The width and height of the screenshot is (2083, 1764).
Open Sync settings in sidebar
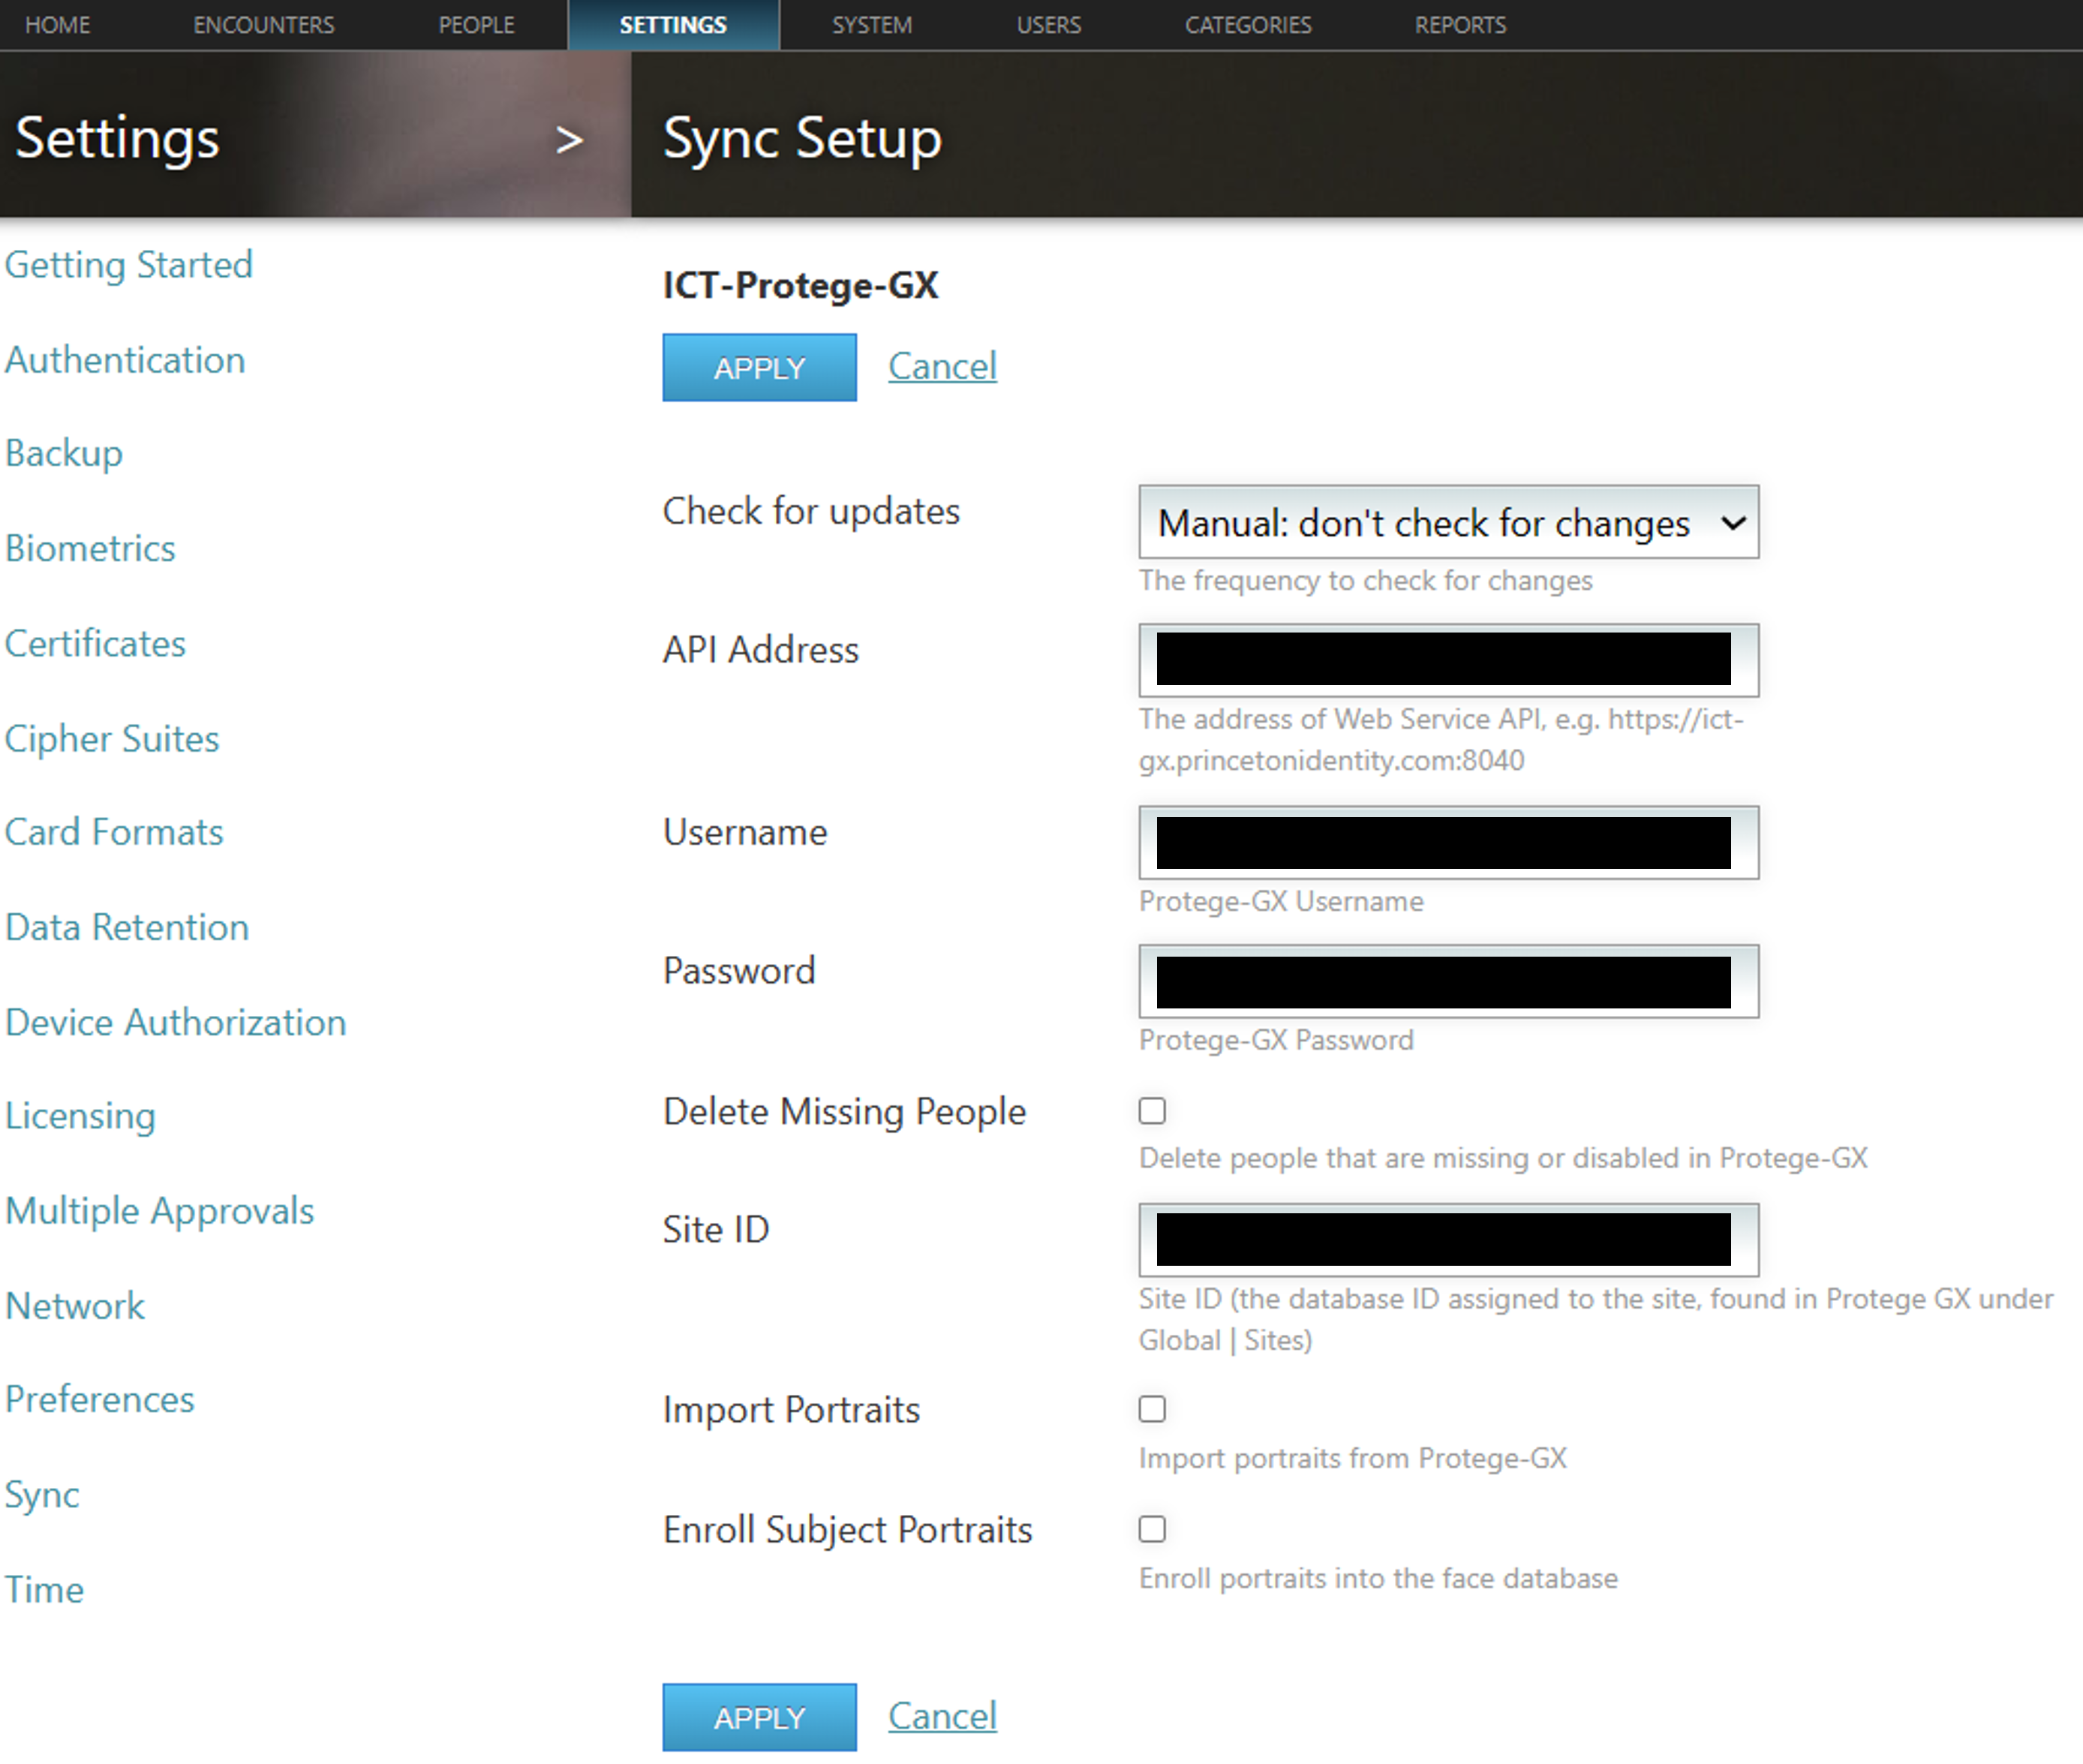click(42, 1495)
